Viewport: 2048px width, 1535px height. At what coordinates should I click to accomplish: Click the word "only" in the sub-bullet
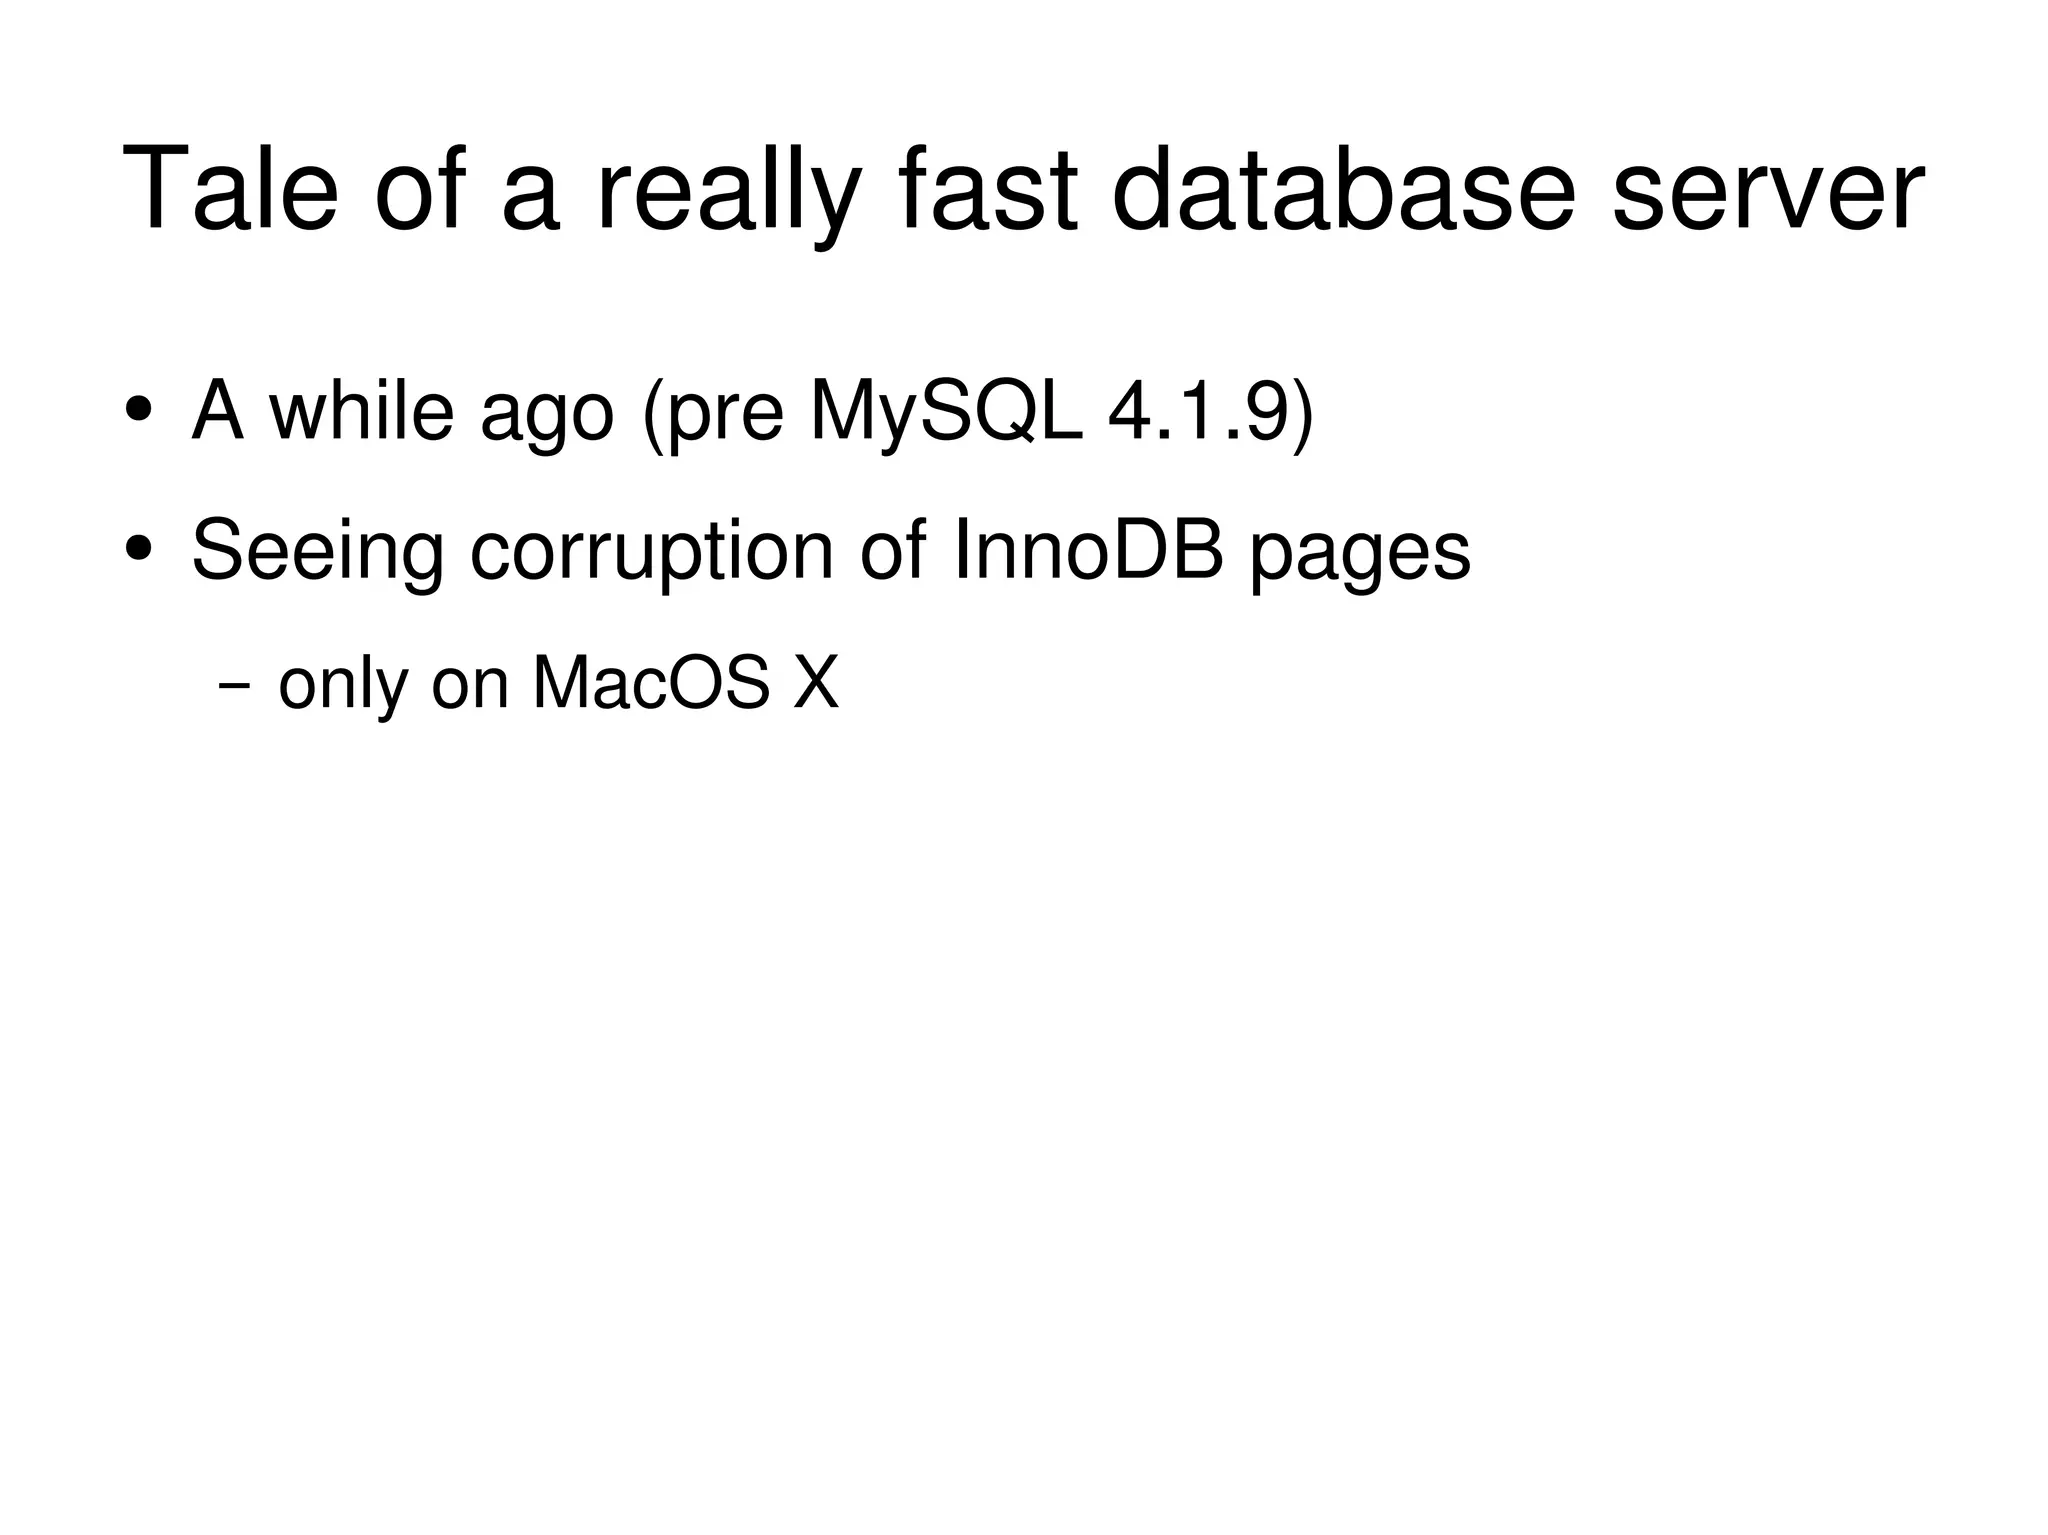pyautogui.click(x=343, y=686)
